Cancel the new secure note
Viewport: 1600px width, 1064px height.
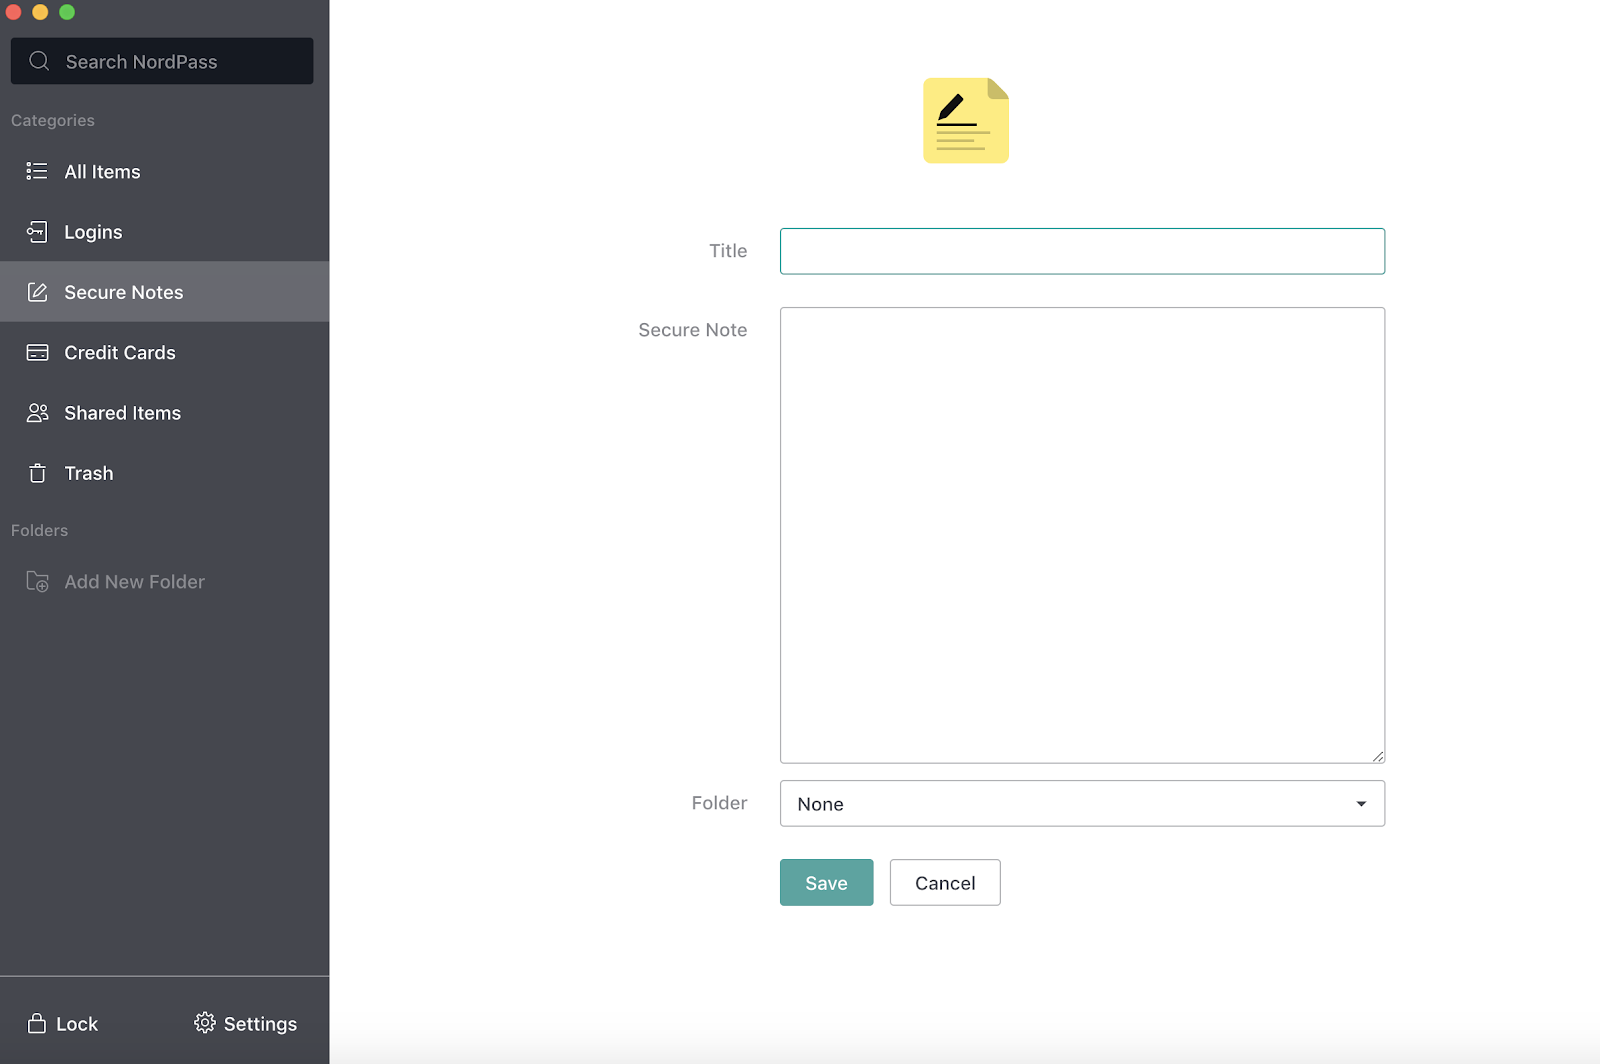945,882
